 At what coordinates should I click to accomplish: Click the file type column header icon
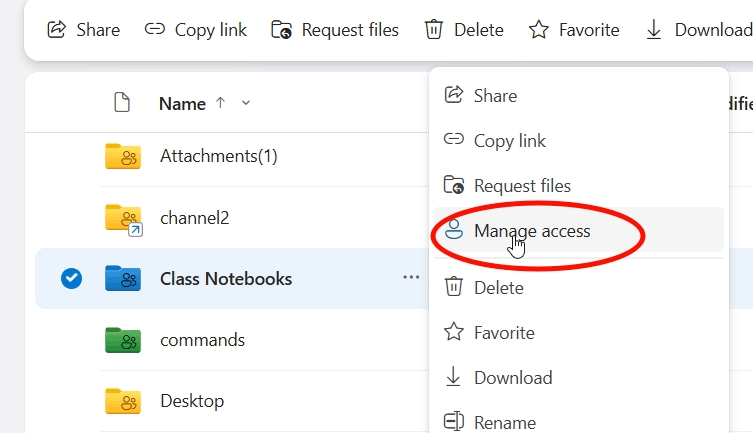[122, 102]
